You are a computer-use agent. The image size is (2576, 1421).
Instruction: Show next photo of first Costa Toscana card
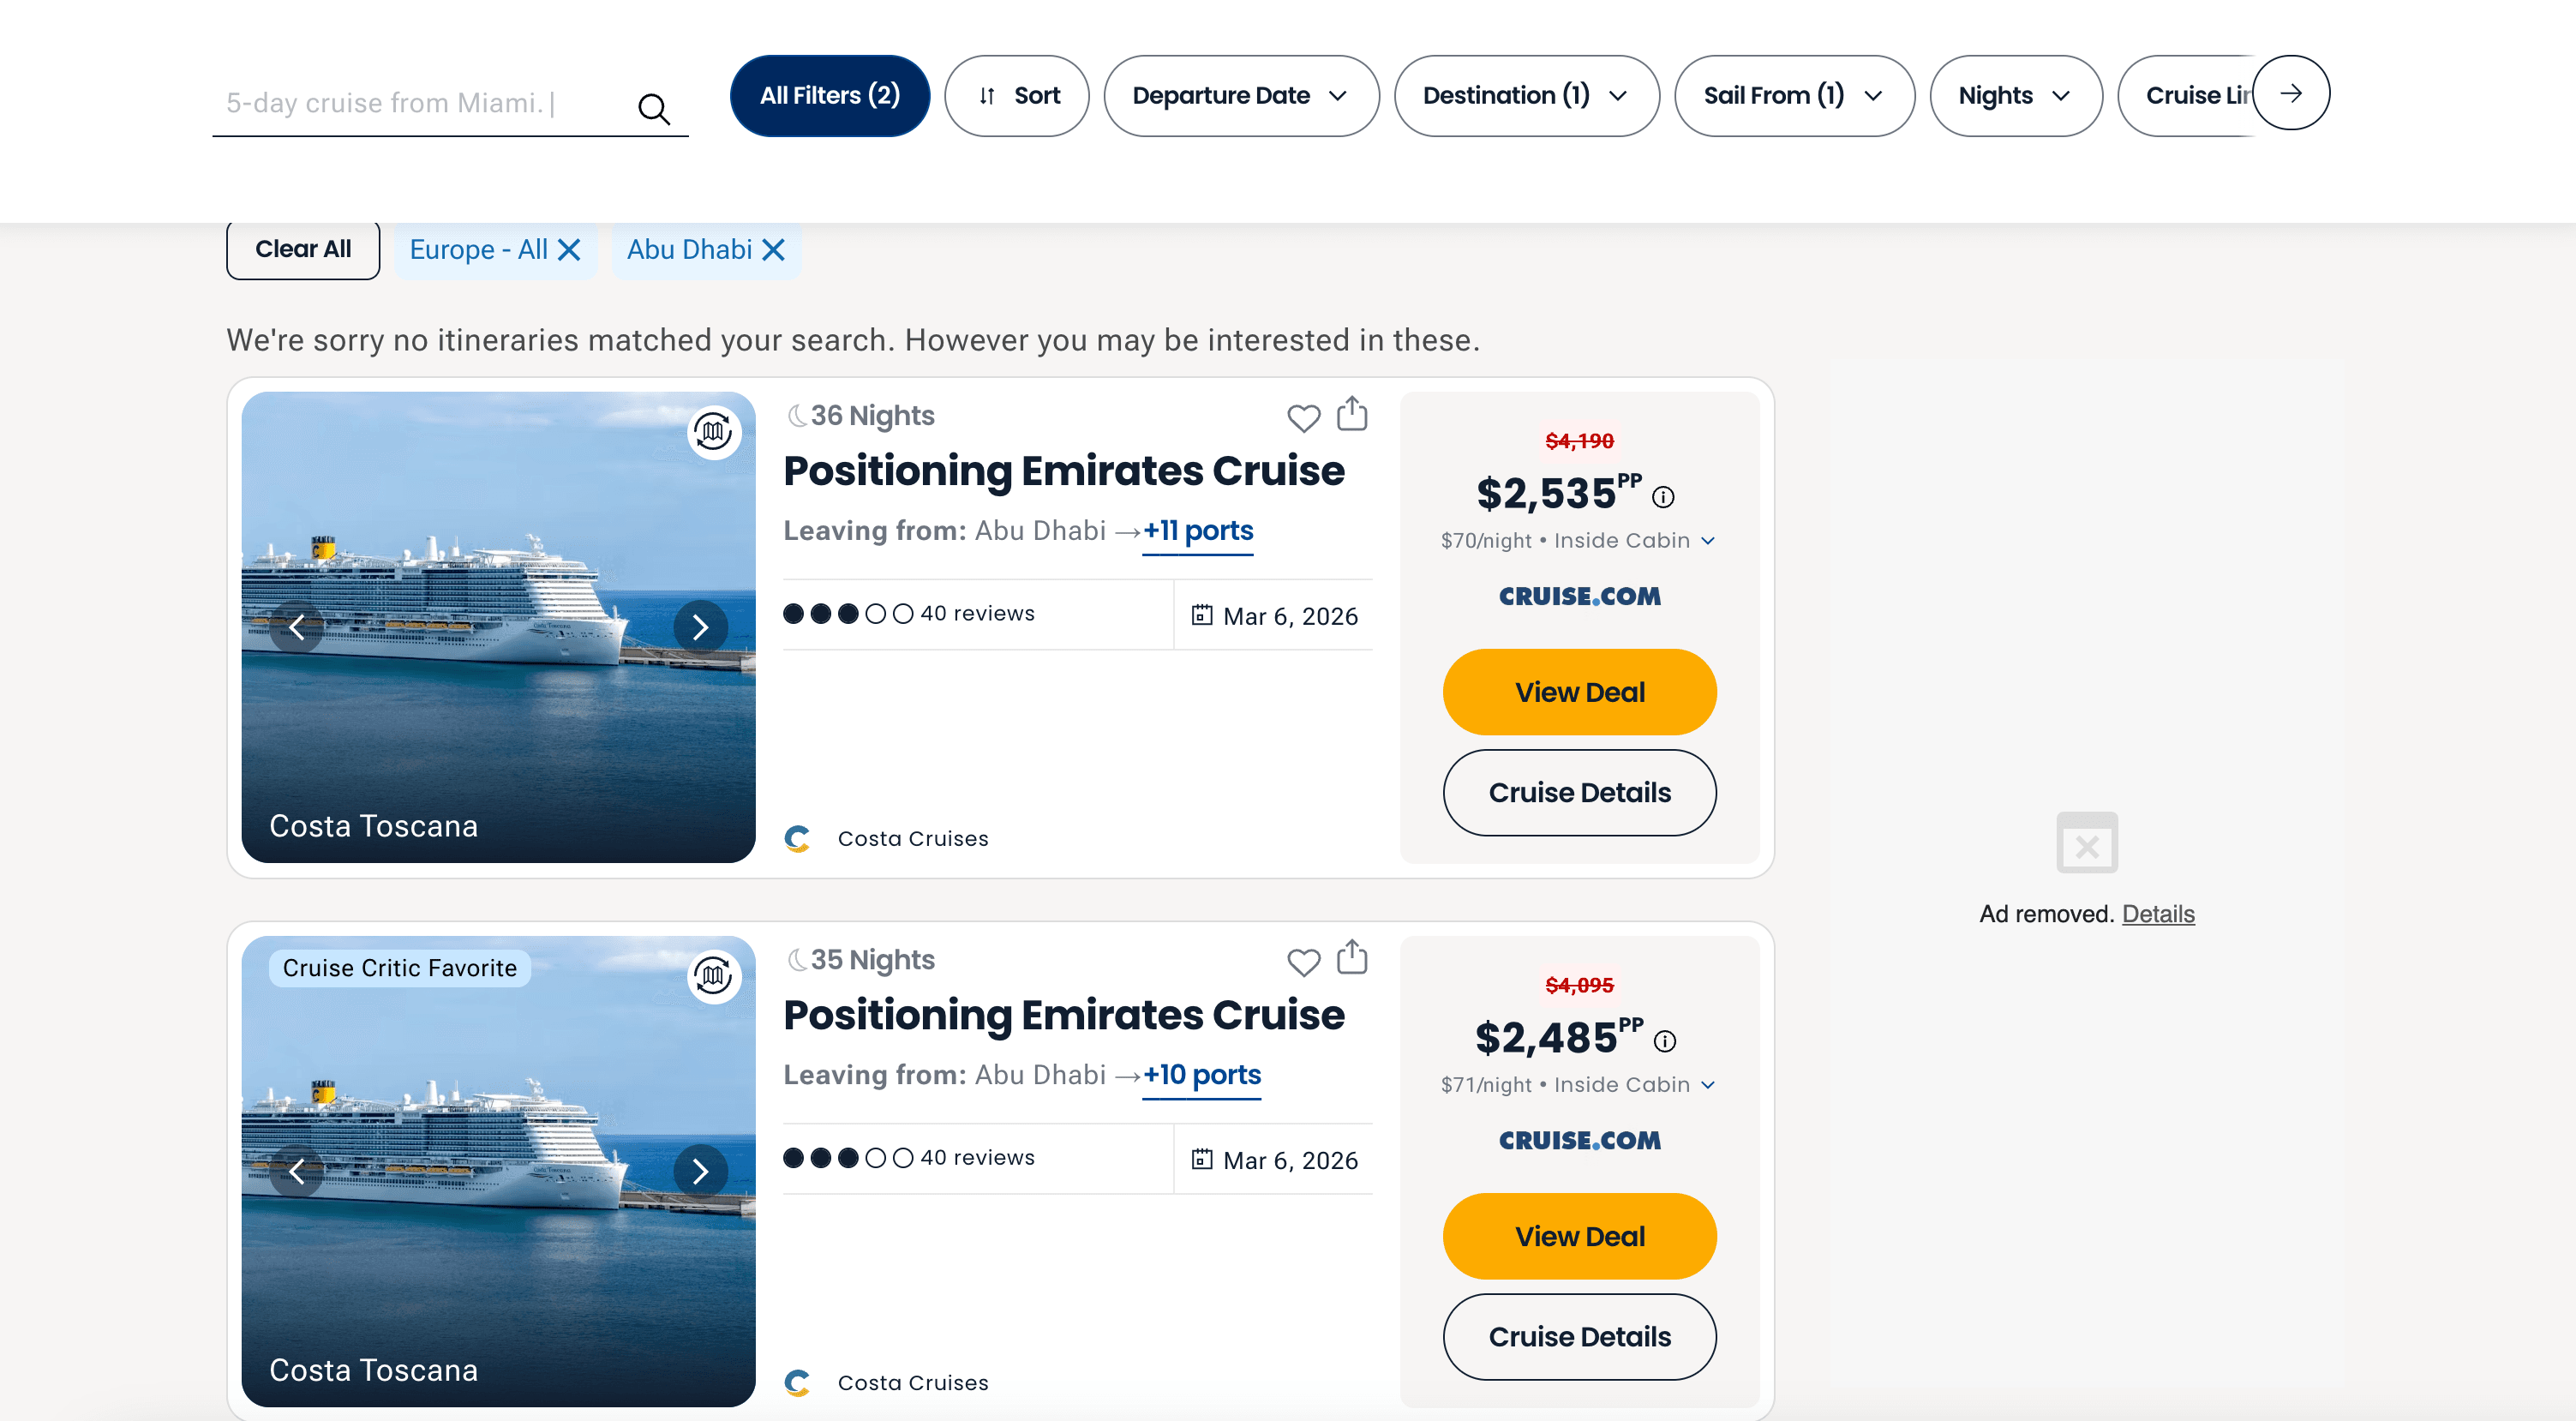[x=700, y=627]
